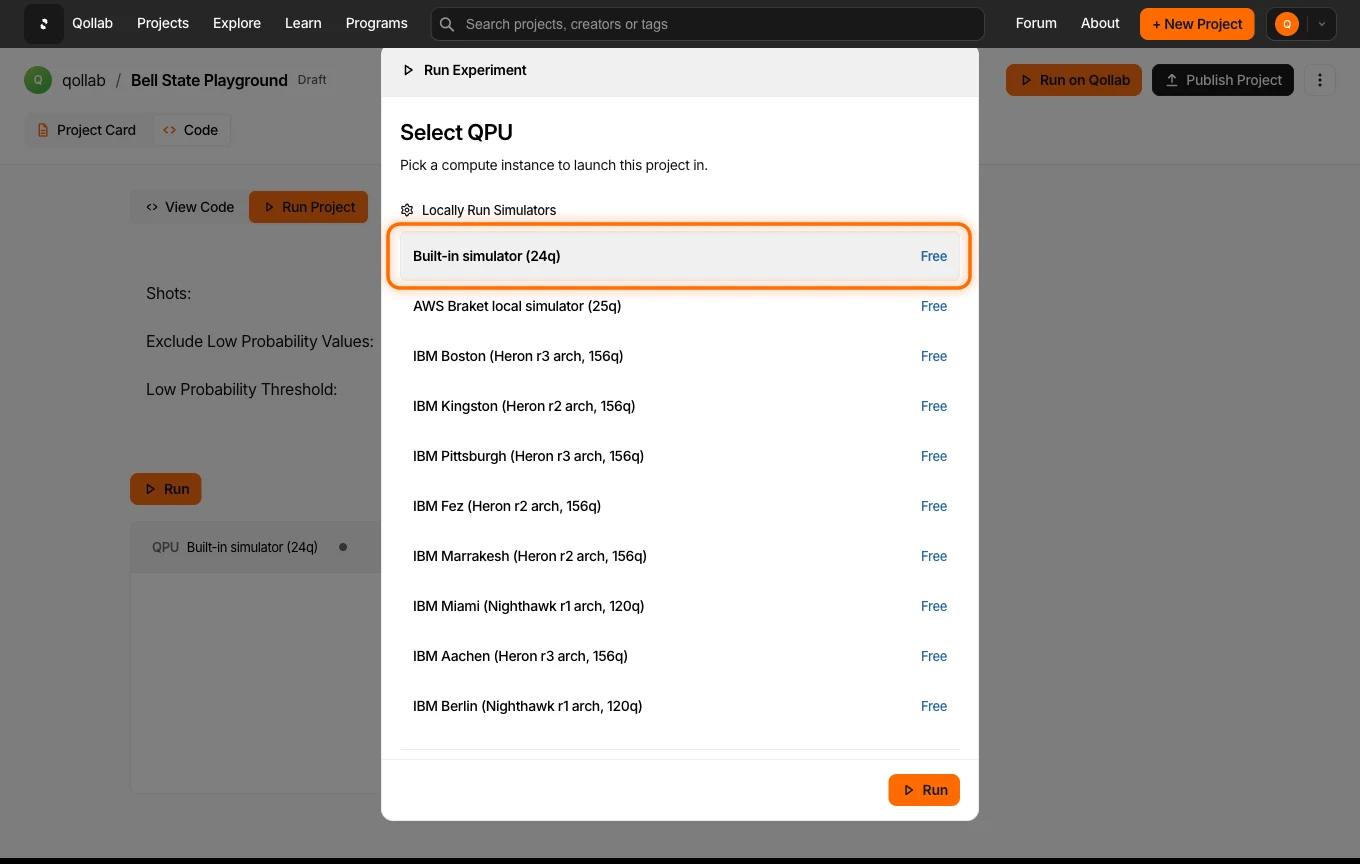The height and width of the screenshot is (864, 1360).
Task: Click the qollab owner breadcrumb link
Action: point(83,80)
